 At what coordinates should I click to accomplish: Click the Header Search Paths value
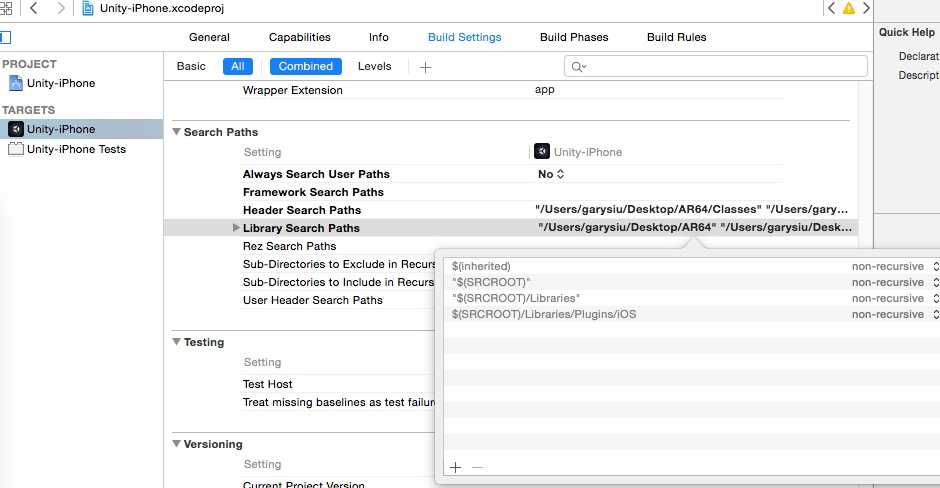coord(691,209)
